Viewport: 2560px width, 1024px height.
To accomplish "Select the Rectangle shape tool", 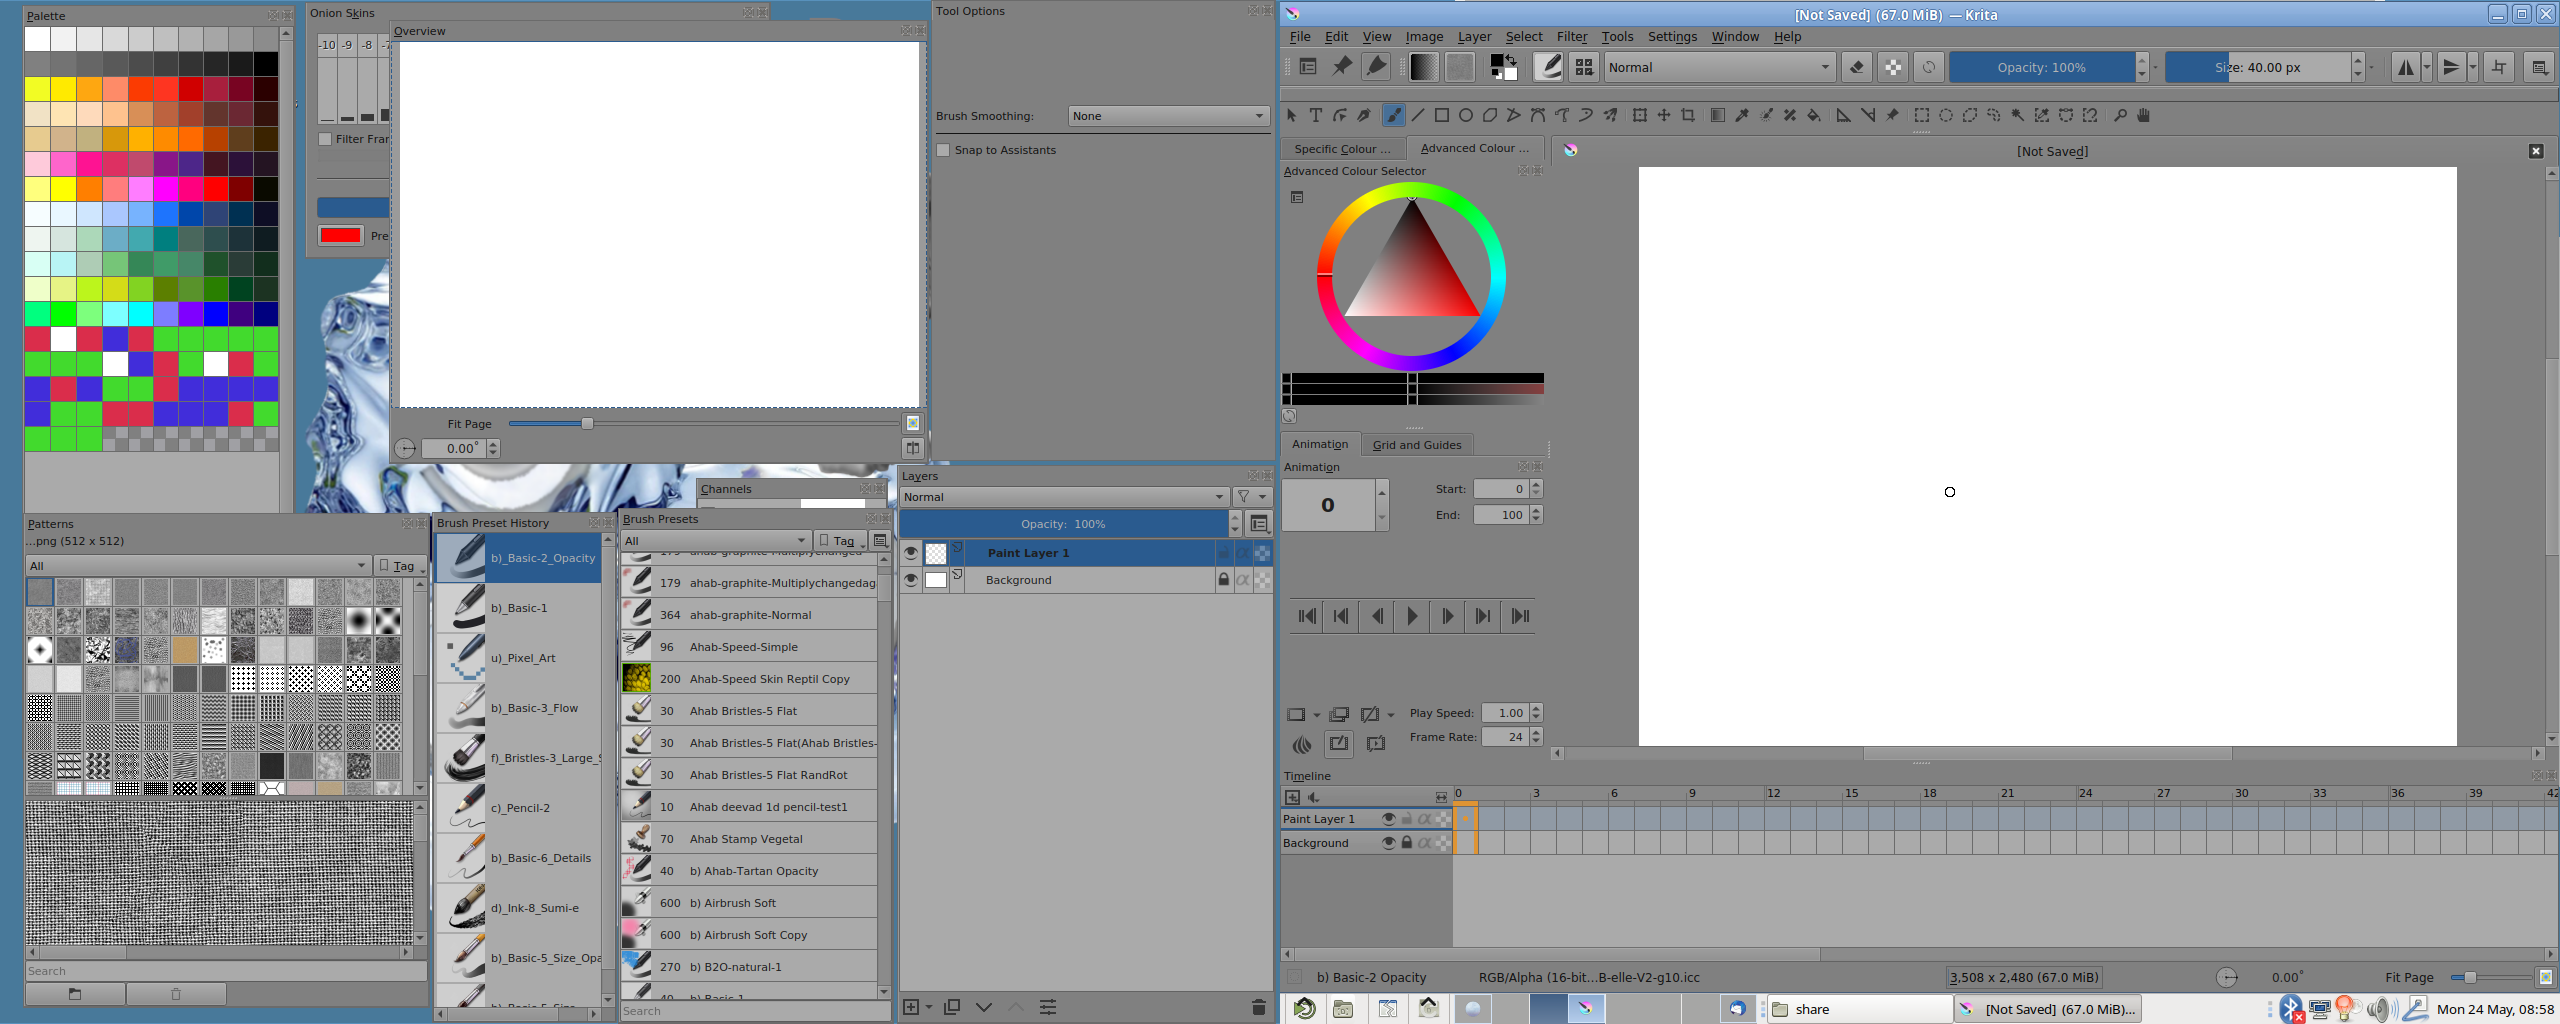I will click(1442, 115).
